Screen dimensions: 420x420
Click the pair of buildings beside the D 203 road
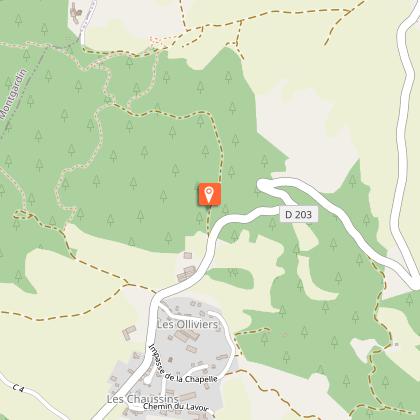[186, 274]
